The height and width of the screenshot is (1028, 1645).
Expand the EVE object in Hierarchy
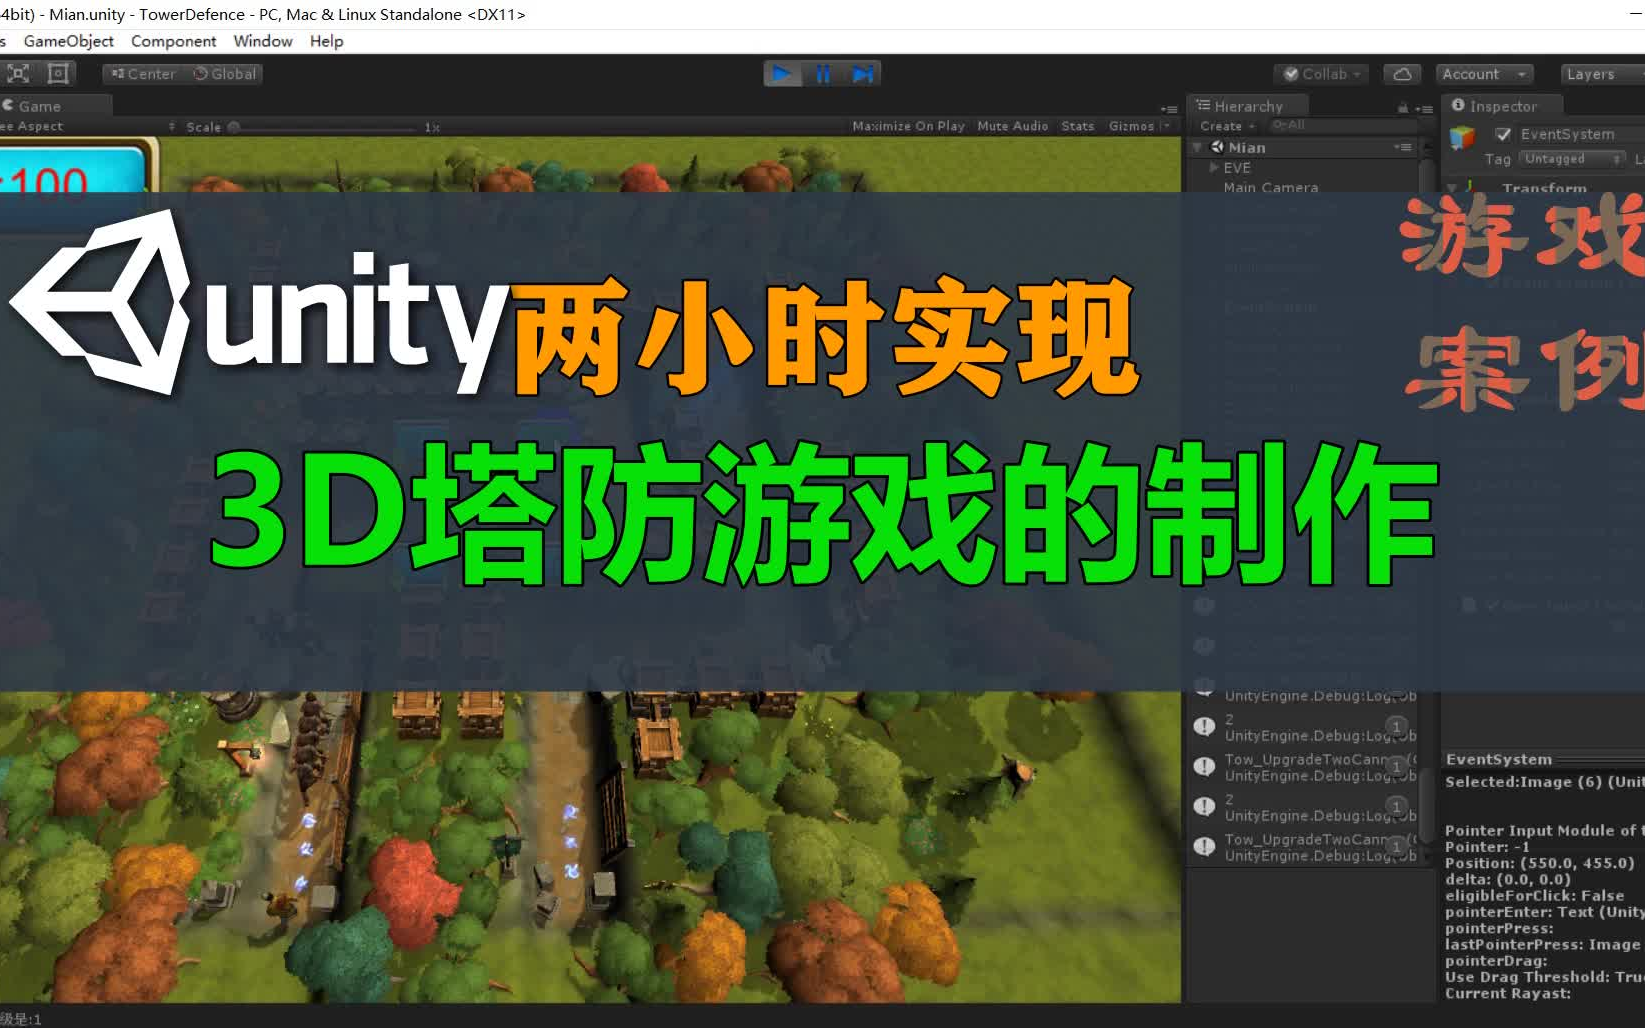coord(1214,167)
